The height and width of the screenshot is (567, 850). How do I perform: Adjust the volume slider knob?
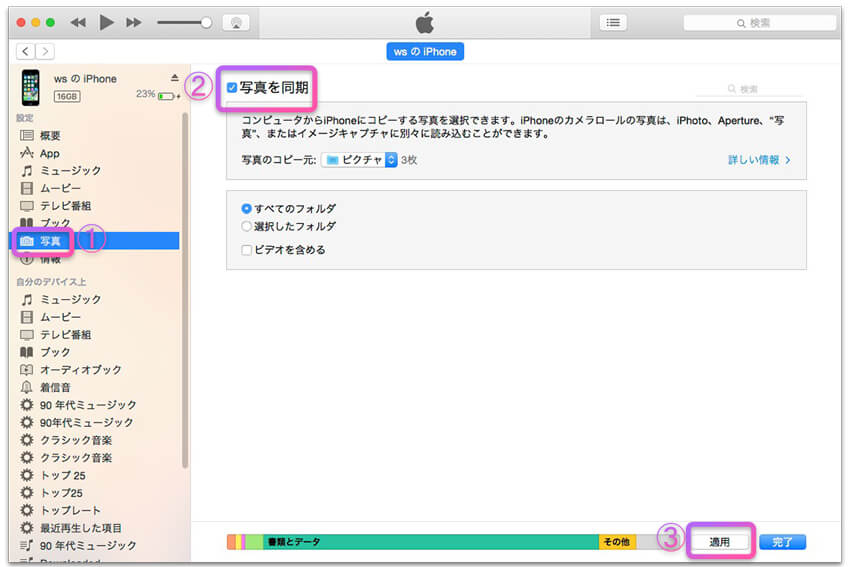pos(206,22)
